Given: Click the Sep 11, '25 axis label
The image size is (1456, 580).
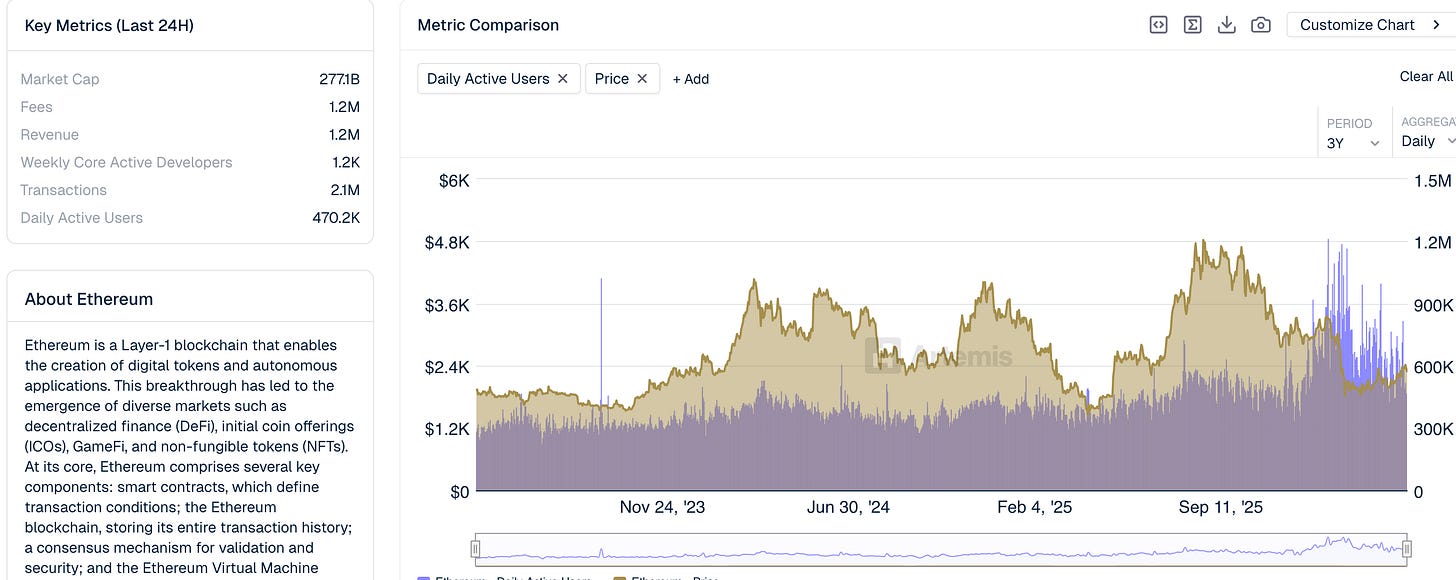Looking at the screenshot, I should 1221,507.
